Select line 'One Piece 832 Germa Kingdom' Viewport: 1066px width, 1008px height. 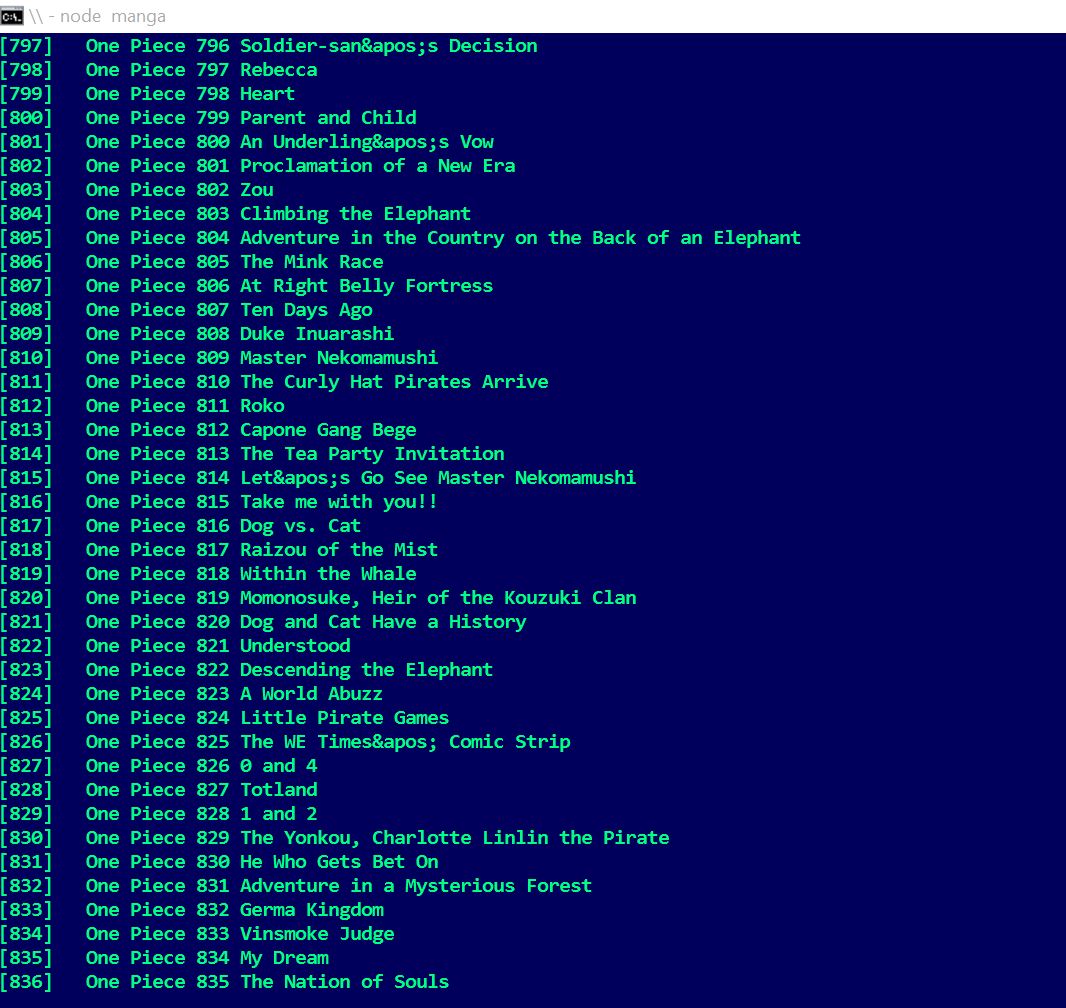(x=235, y=910)
